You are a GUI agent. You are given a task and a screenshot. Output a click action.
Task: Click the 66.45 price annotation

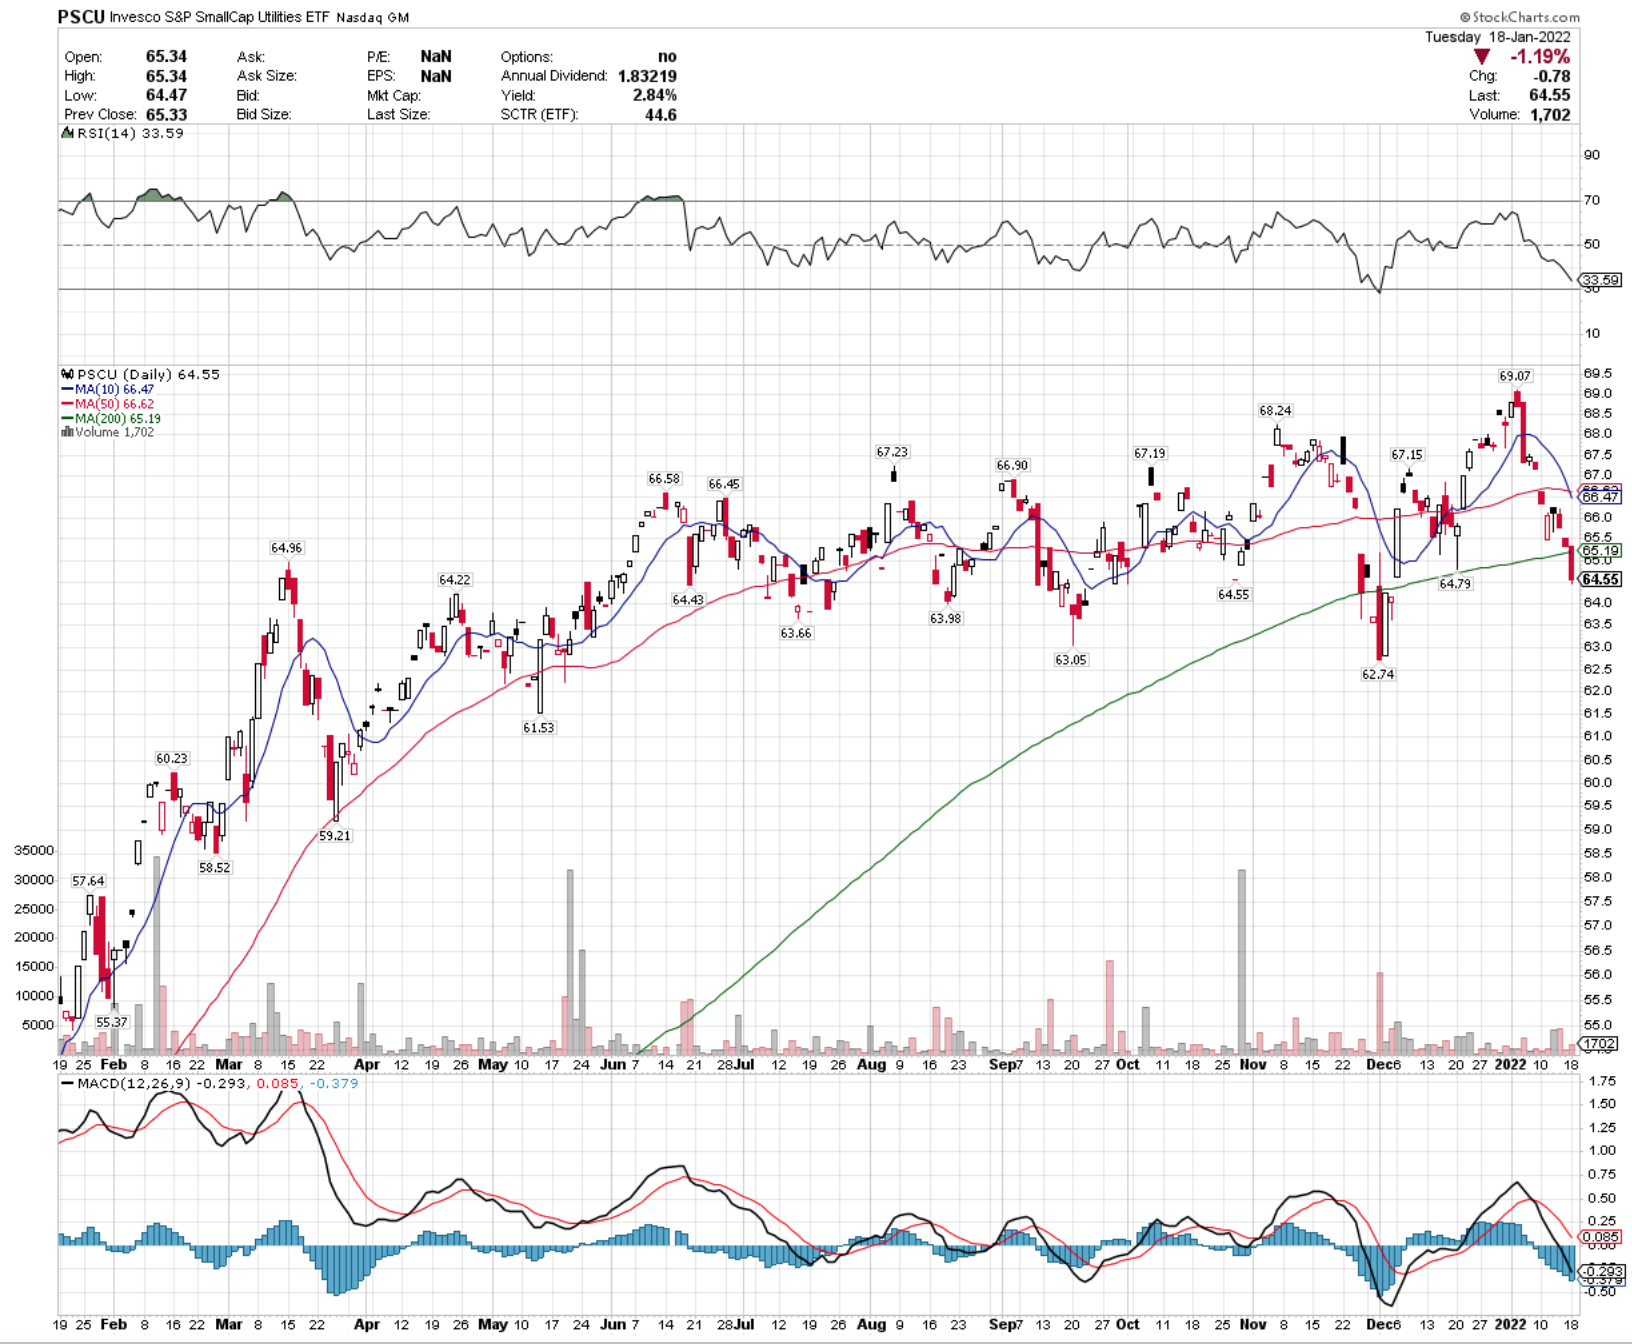pyautogui.click(x=724, y=484)
